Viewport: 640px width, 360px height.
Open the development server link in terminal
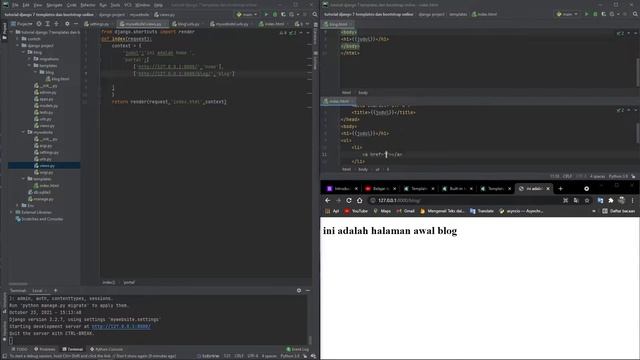pos(121,327)
